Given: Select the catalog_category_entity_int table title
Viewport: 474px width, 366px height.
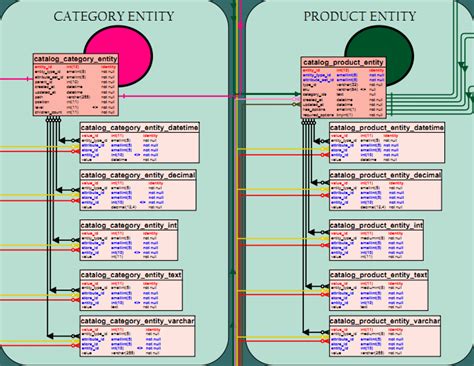Looking at the screenshot, I should tap(129, 225).
